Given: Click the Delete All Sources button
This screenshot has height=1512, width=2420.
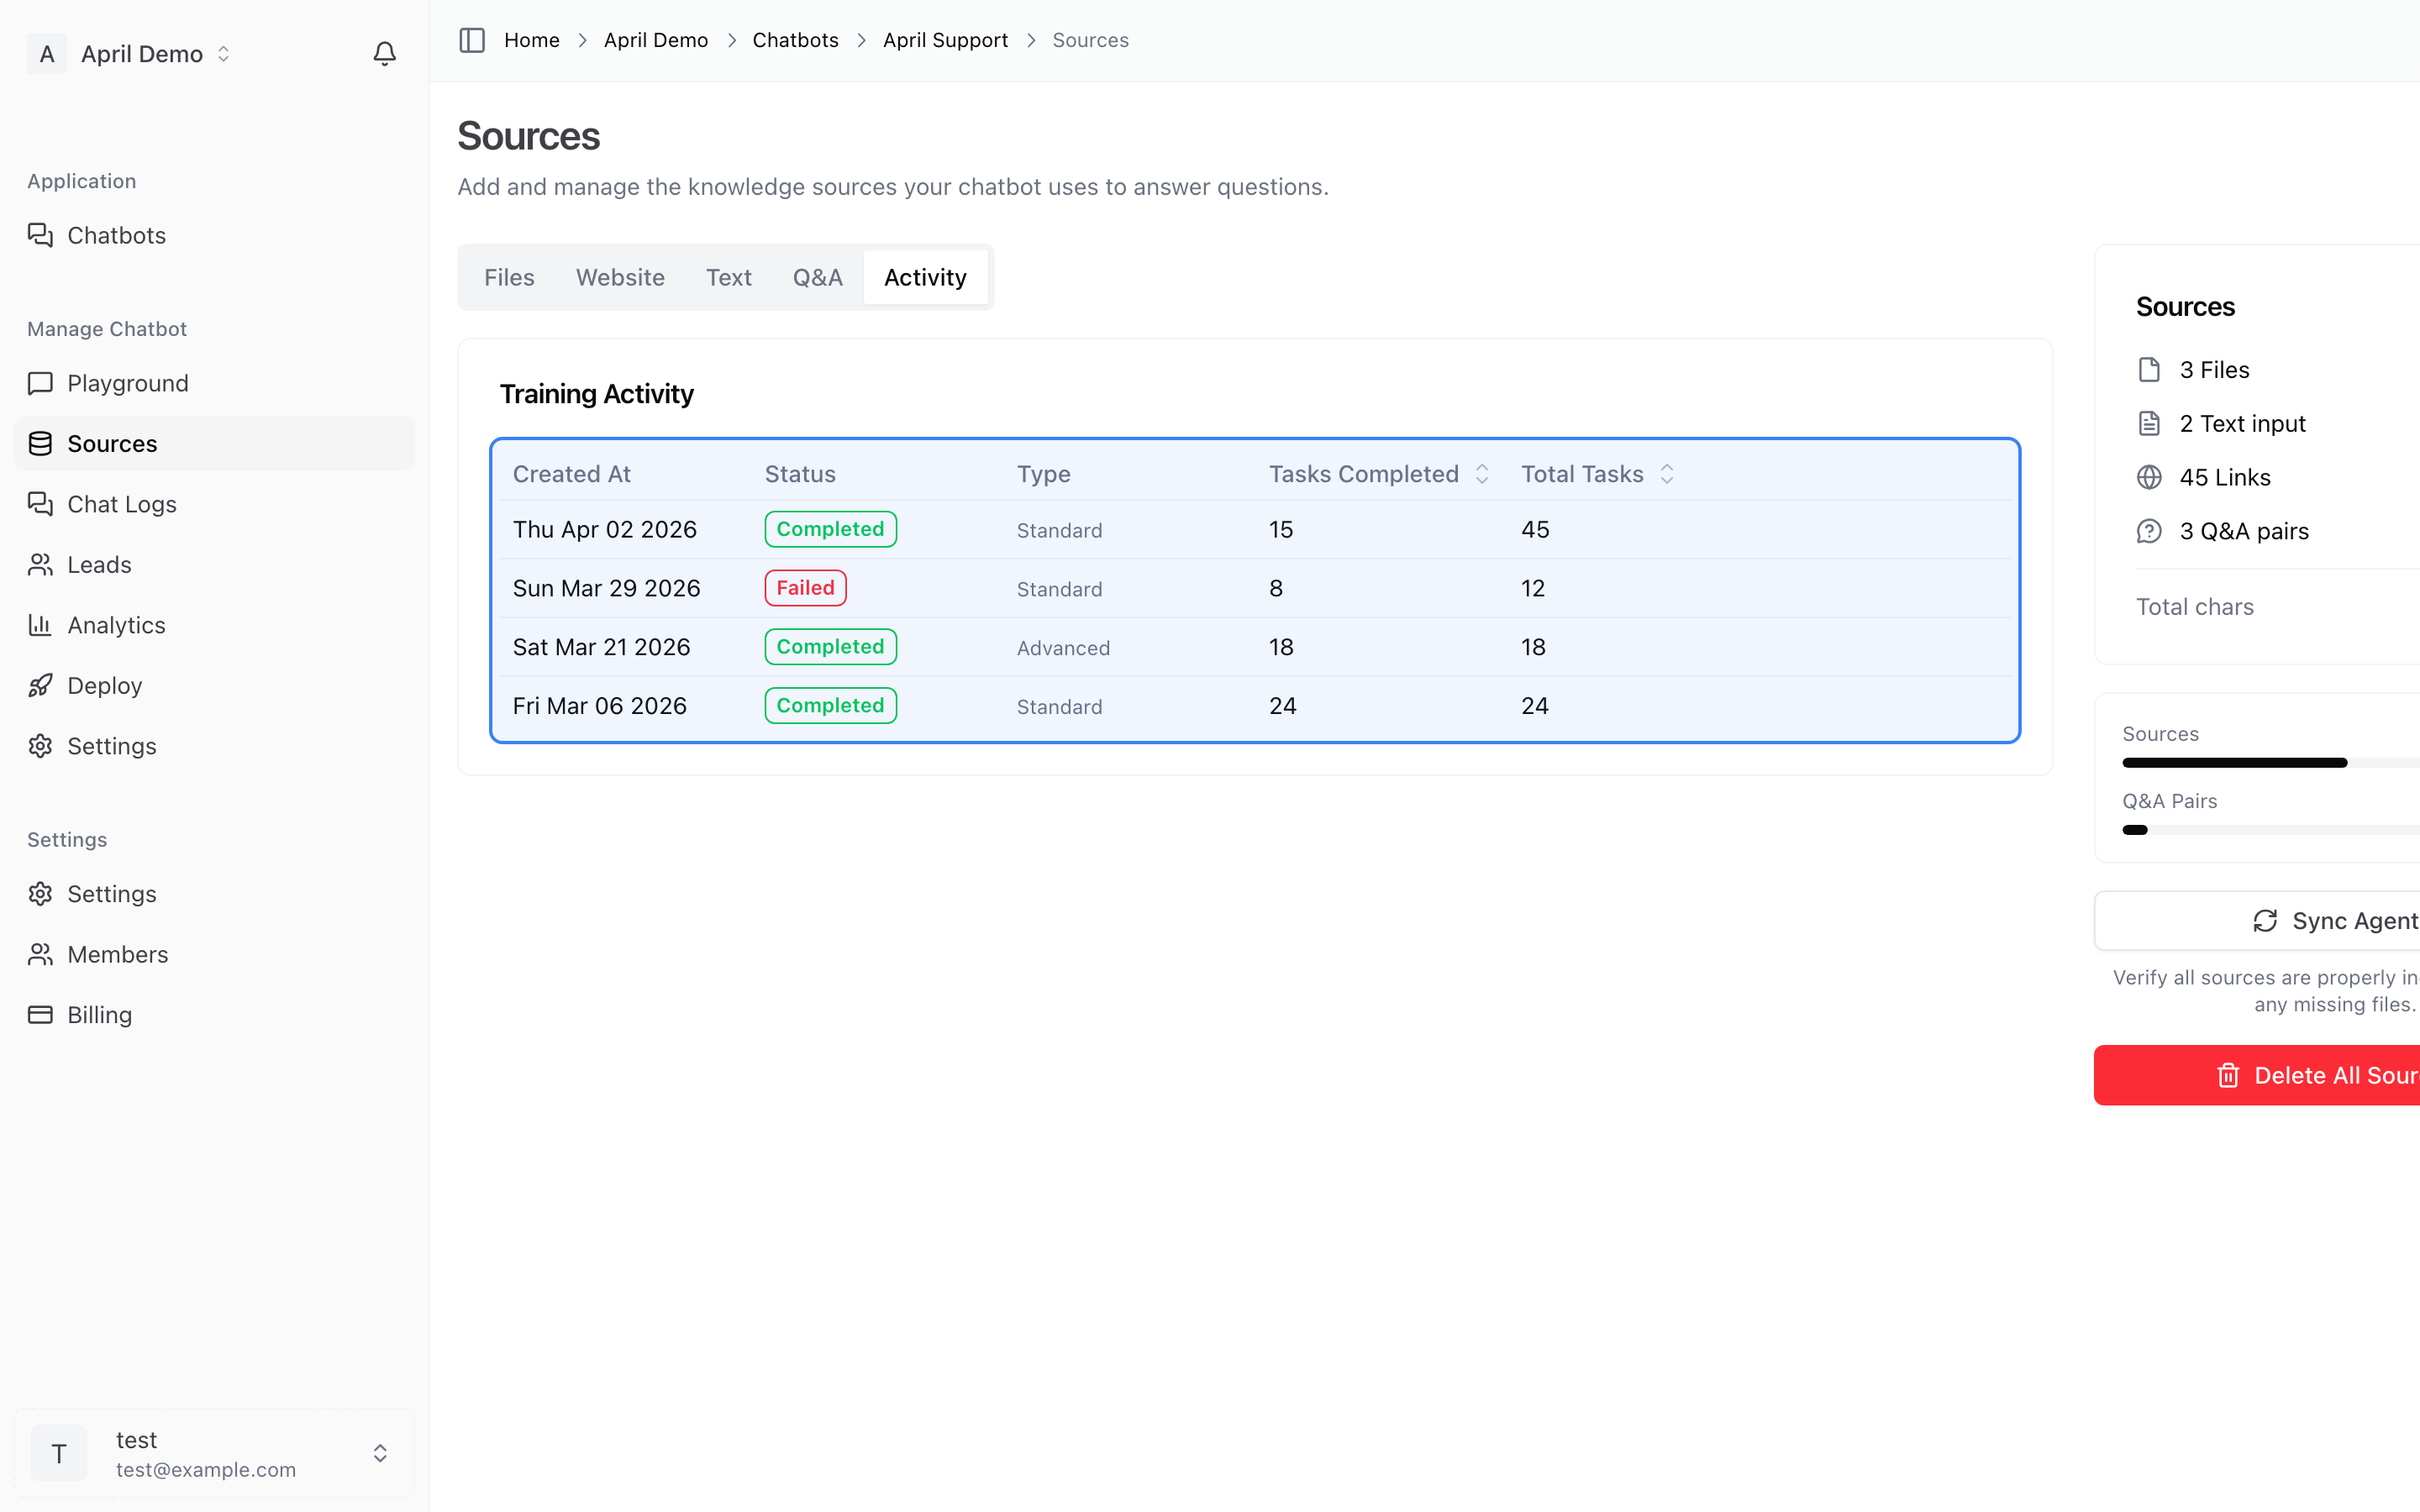Looking at the screenshot, I should (2257, 1075).
